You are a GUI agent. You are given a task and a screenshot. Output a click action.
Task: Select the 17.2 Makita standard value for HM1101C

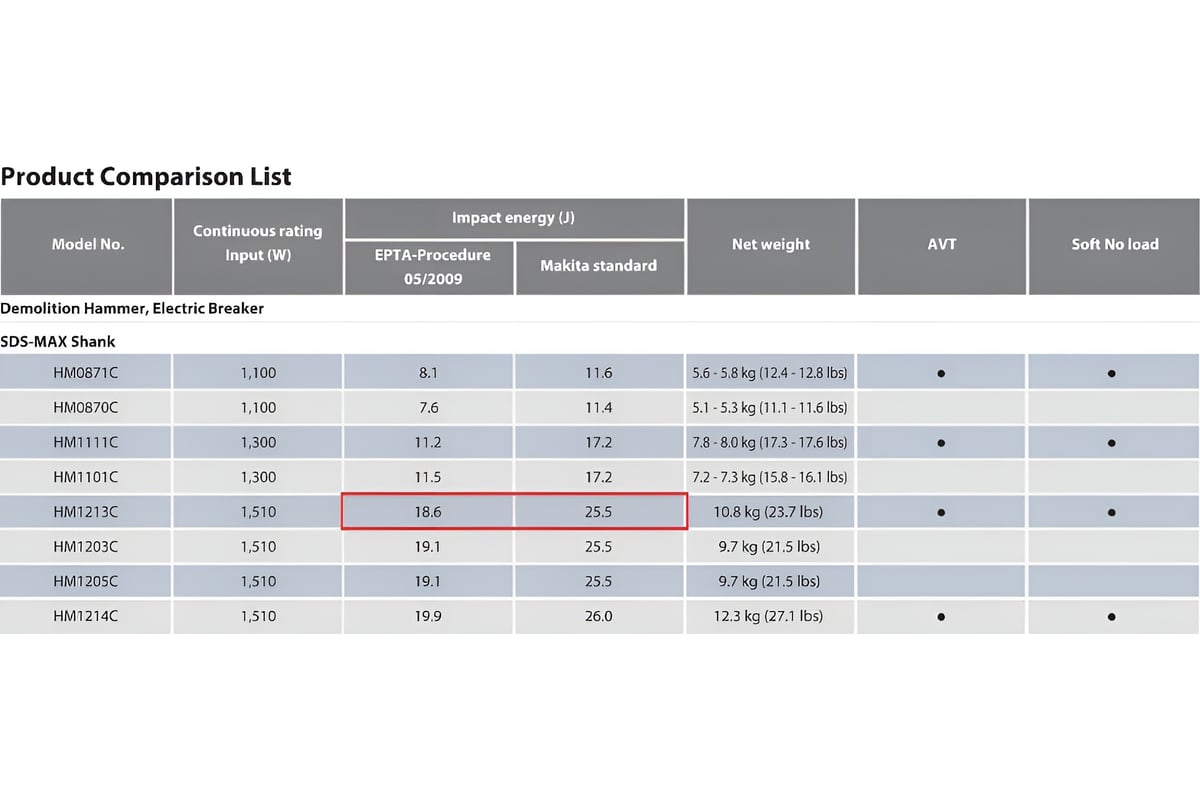599,477
